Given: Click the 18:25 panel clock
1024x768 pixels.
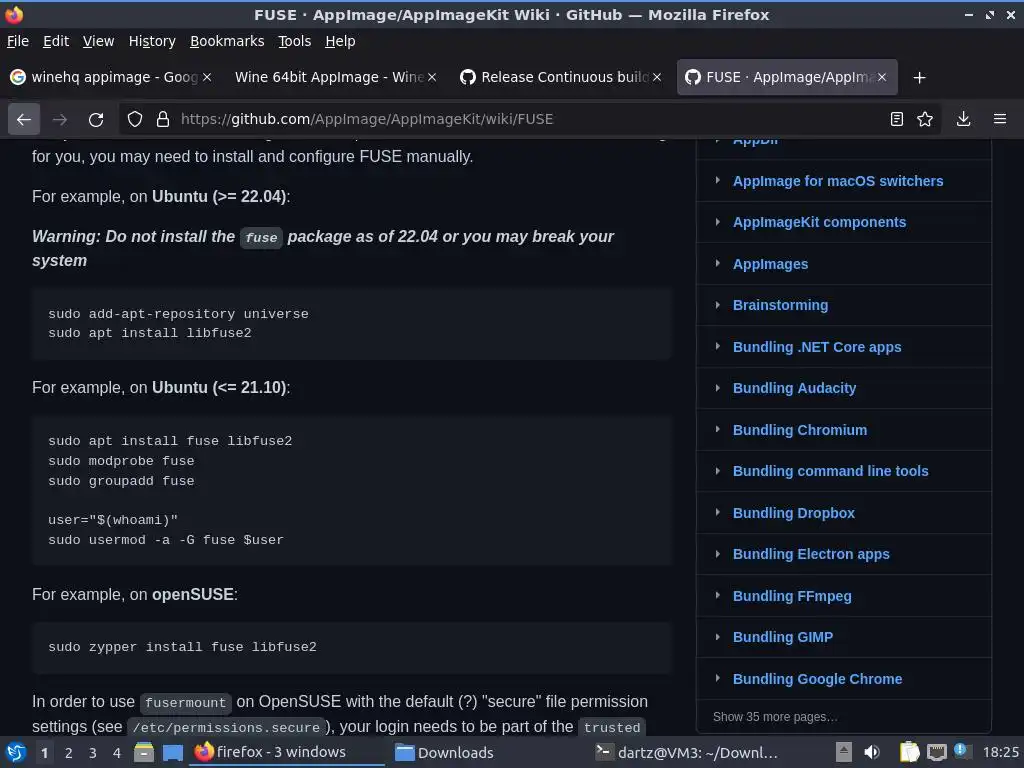Looking at the screenshot, I should [x=1000, y=752].
